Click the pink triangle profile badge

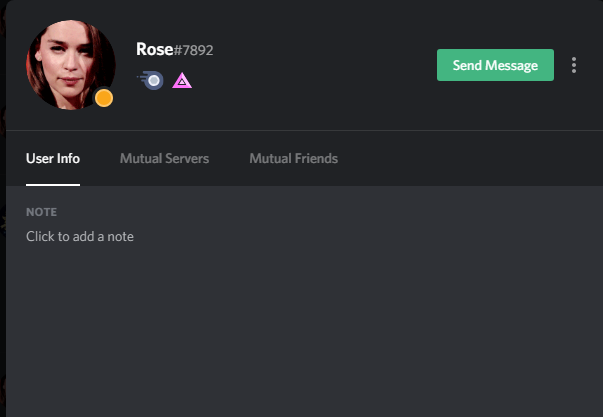pyautogui.click(x=182, y=81)
